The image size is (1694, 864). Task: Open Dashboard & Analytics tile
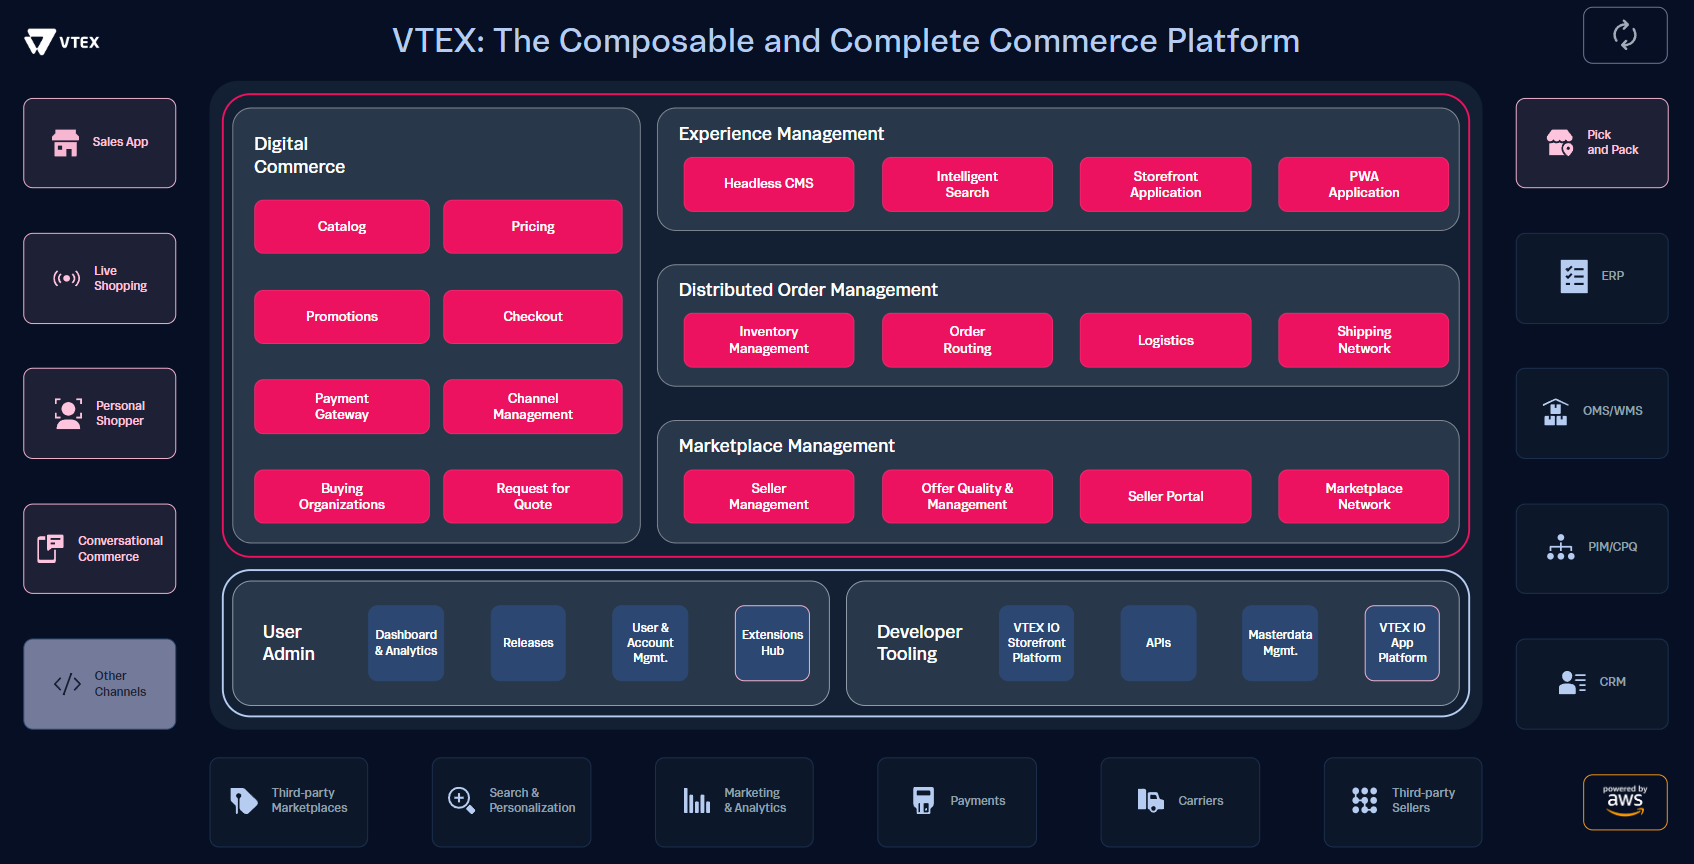click(406, 643)
